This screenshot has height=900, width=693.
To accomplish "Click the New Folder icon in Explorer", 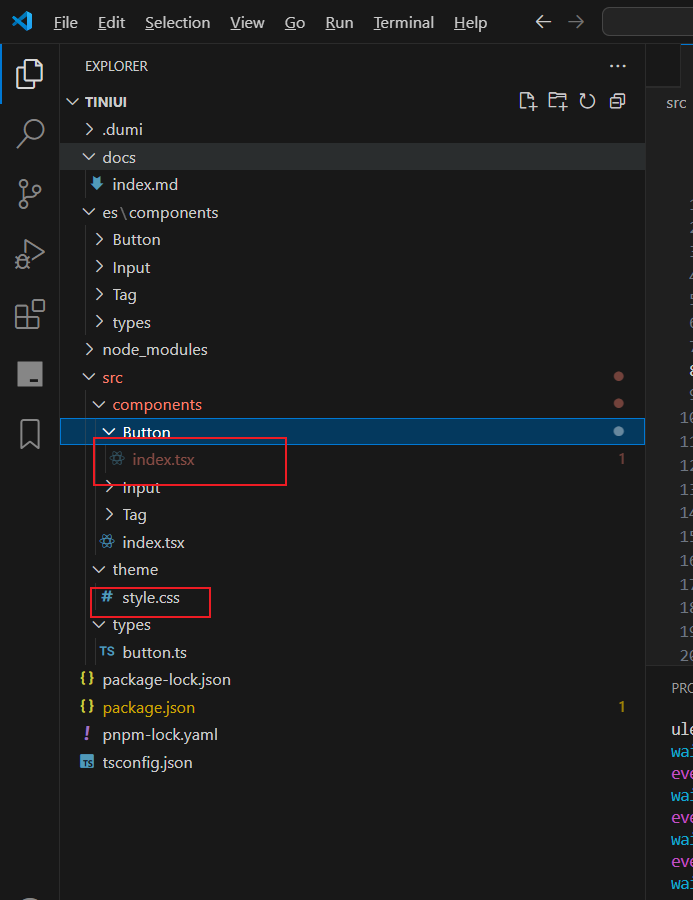I will (x=557, y=101).
